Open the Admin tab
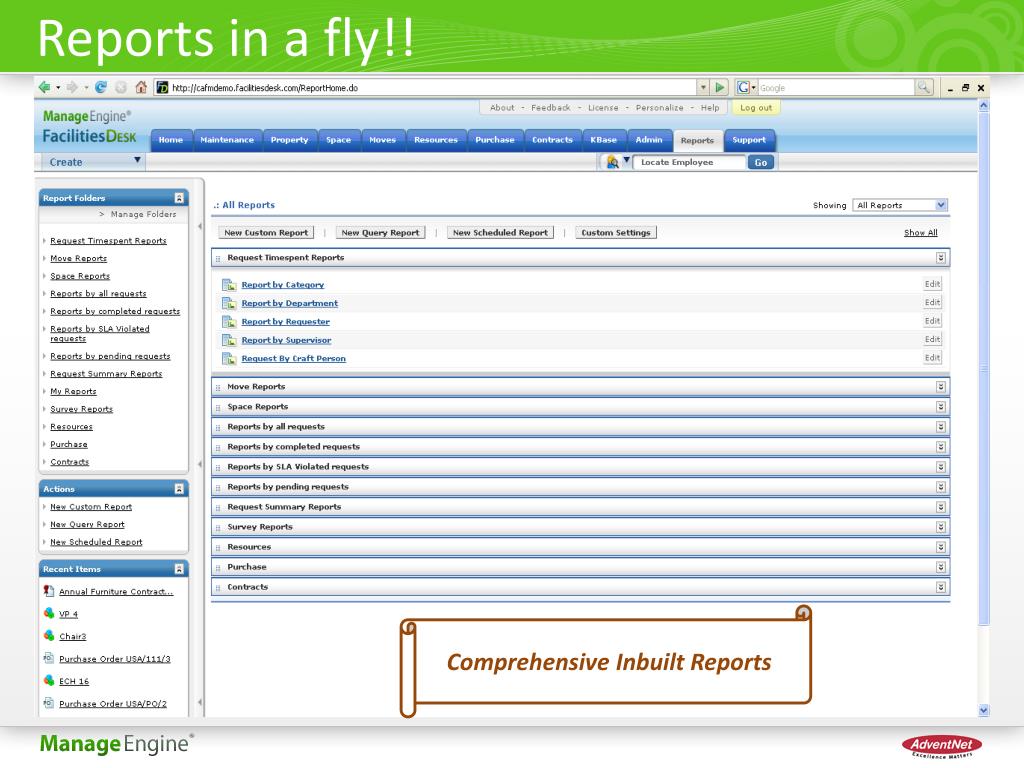 point(649,140)
